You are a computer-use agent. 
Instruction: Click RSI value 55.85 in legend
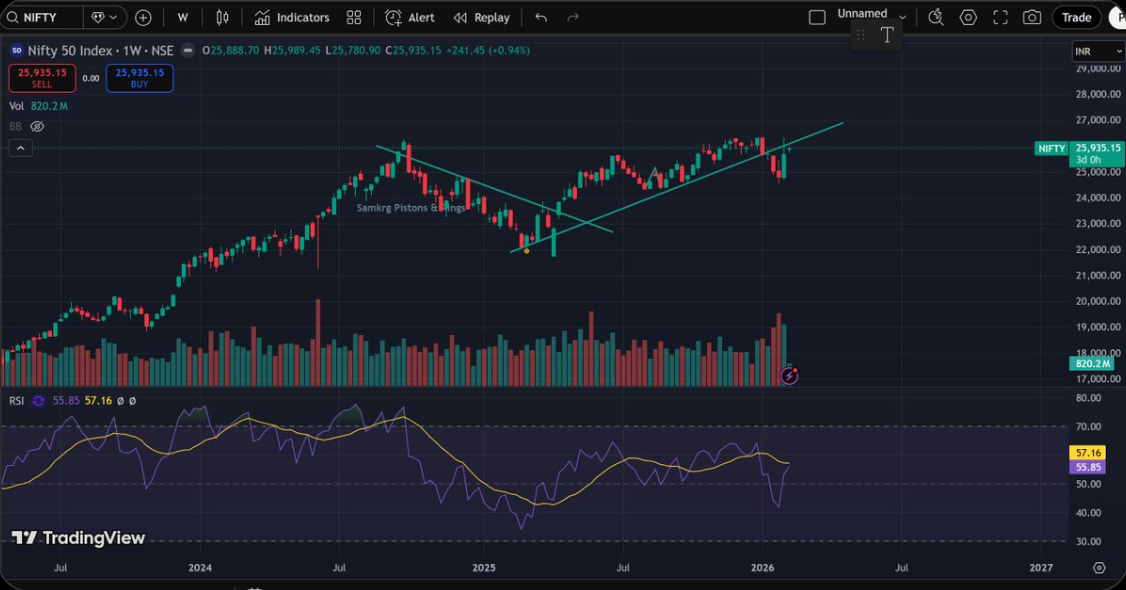(65, 401)
